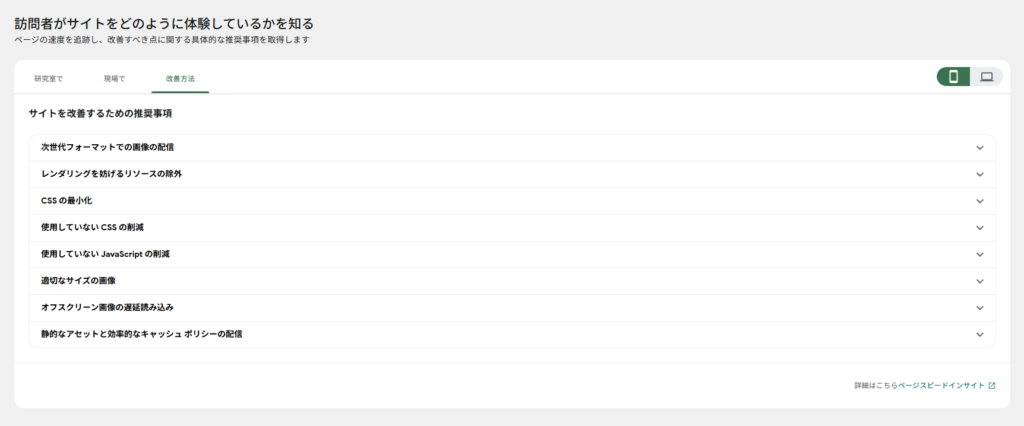Expand chevron for 適切なサイズの画像
The image size is (1024, 426).
(980, 281)
